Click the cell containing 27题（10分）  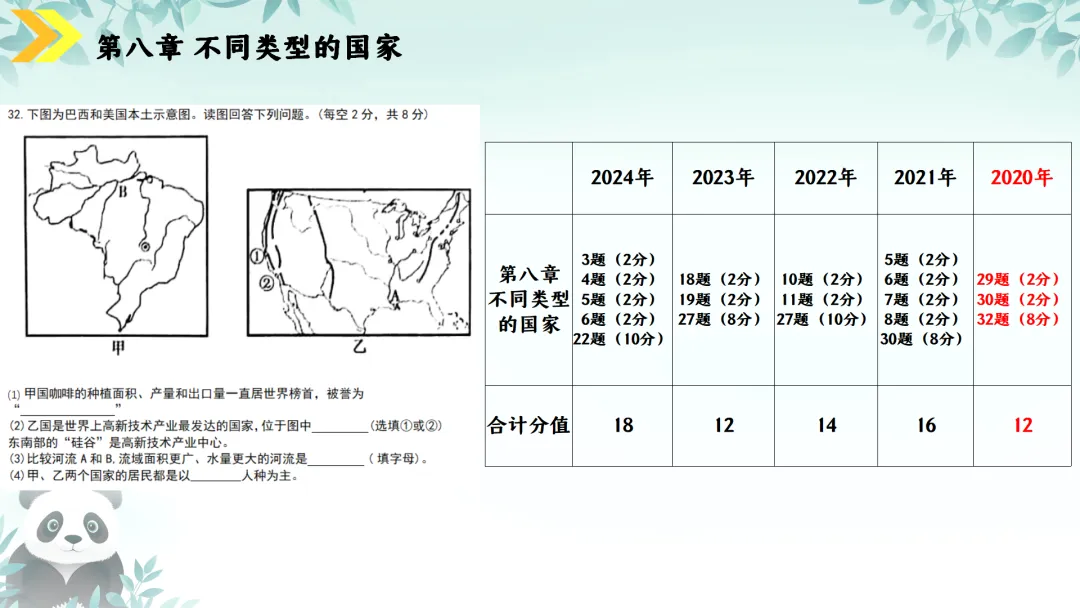coord(824,321)
